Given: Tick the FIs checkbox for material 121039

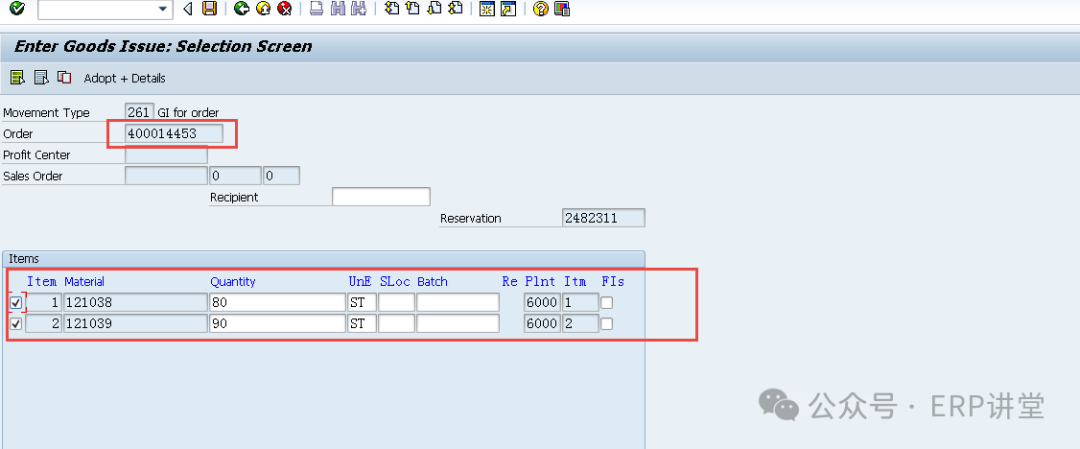Looking at the screenshot, I should click(x=606, y=324).
